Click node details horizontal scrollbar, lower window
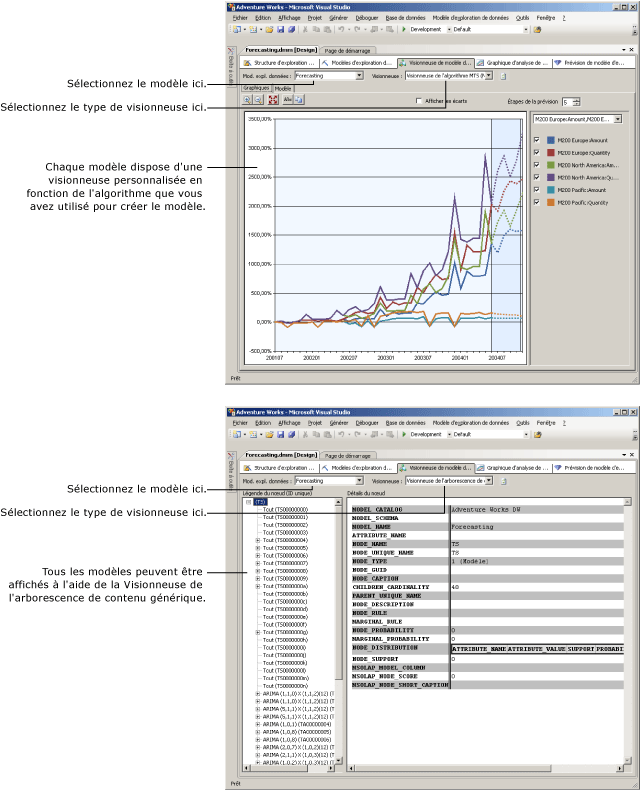Screen dimensions: 641x790 pyautogui.click(x=485, y=768)
